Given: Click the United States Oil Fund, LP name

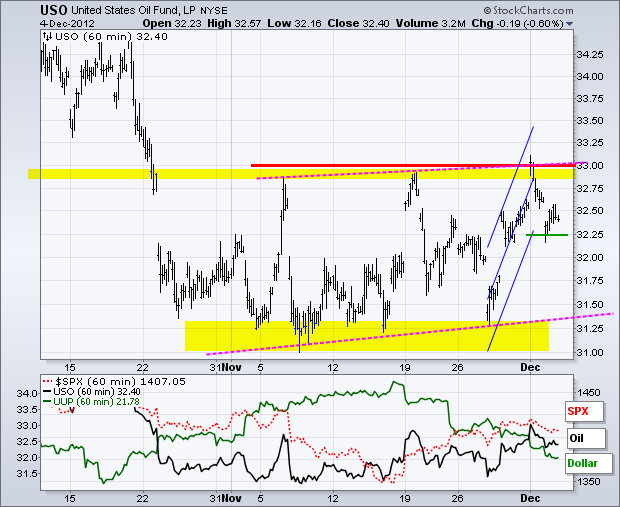Looking at the screenshot, I should pos(134,11).
